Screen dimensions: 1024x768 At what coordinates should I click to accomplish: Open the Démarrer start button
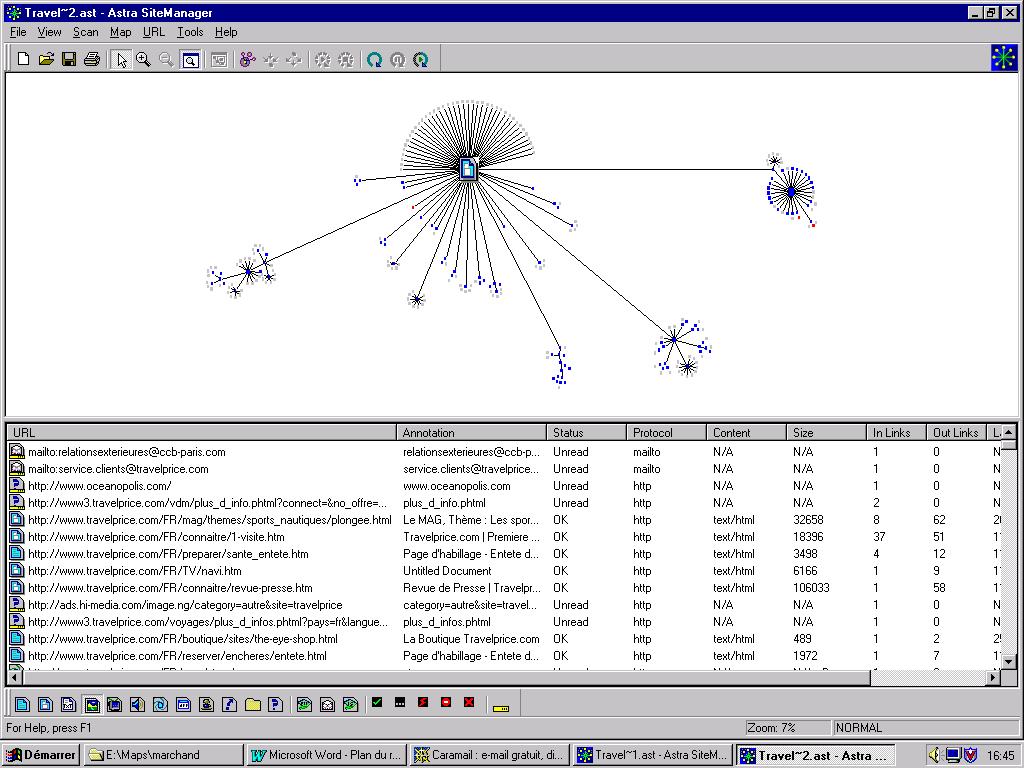pyautogui.click(x=40, y=755)
